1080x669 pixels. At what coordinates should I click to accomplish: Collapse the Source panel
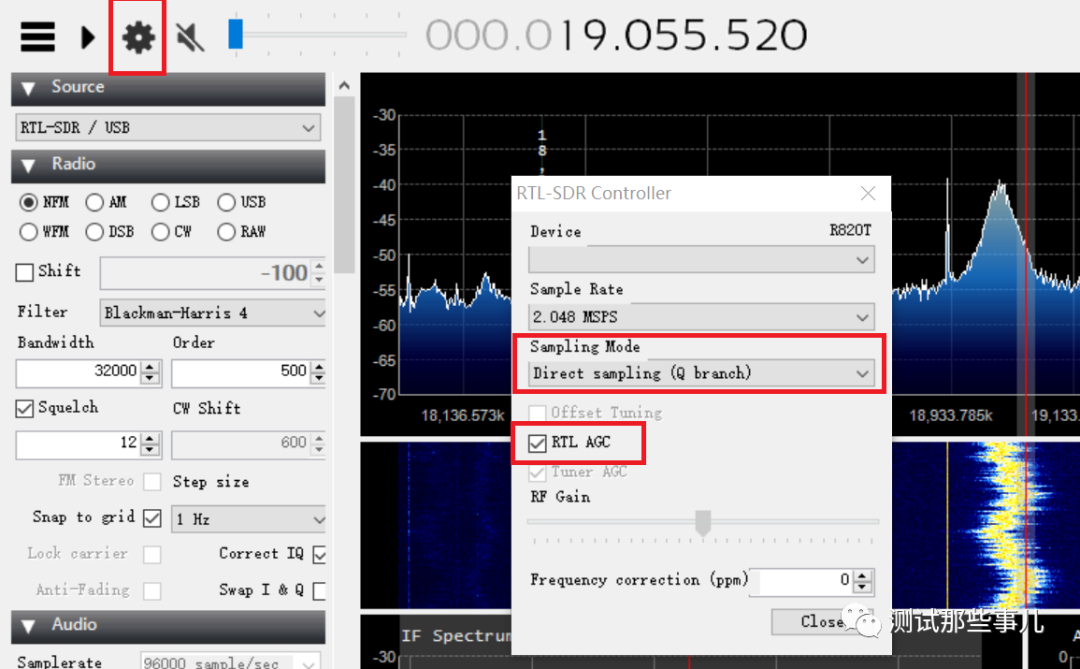(x=29, y=88)
